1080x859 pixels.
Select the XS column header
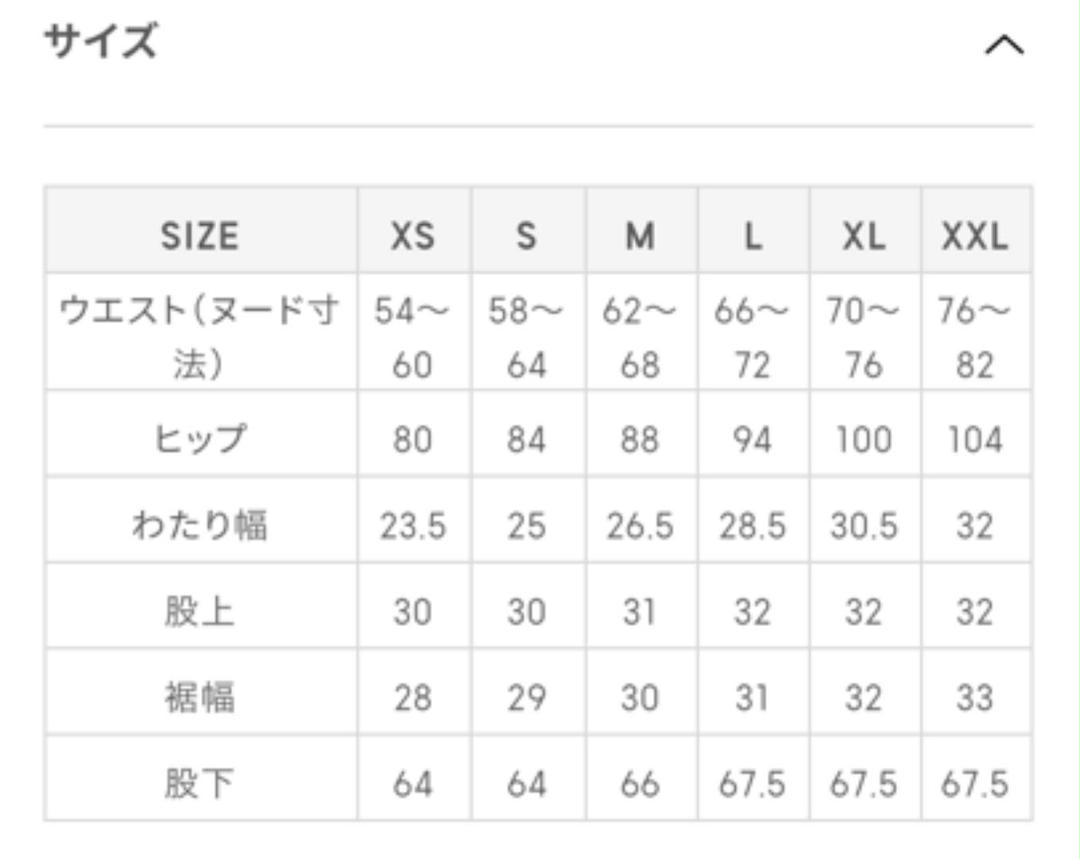(414, 231)
